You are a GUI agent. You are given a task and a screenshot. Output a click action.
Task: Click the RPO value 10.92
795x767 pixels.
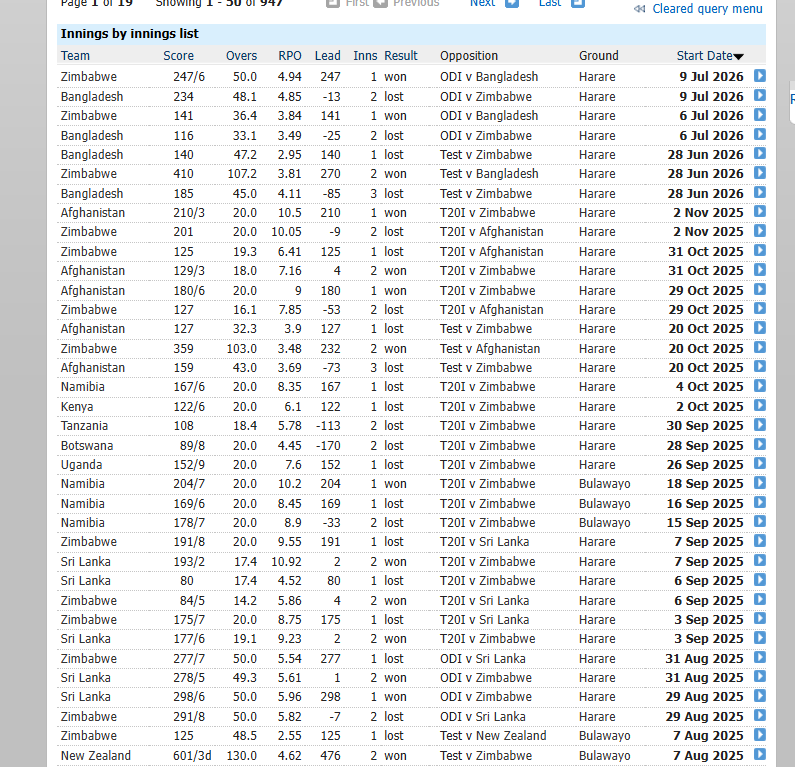click(x=286, y=562)
